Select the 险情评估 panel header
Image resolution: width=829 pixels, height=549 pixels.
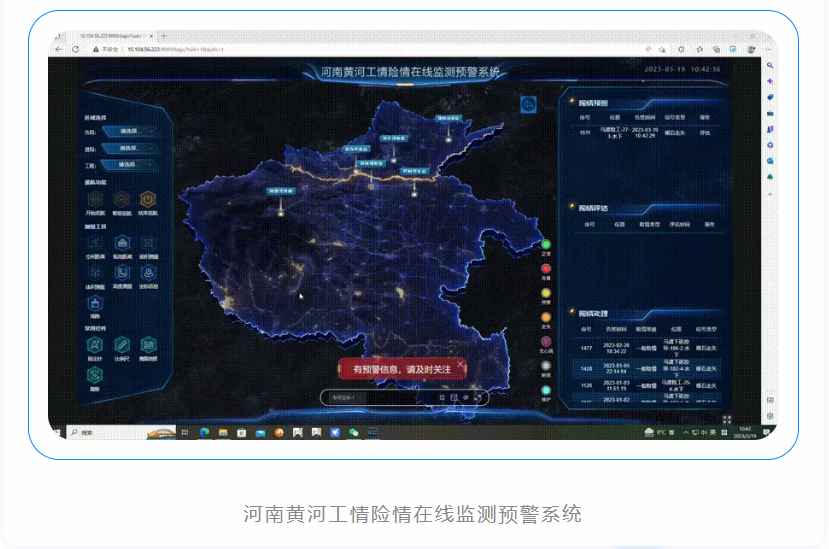[x=593, y=208]
